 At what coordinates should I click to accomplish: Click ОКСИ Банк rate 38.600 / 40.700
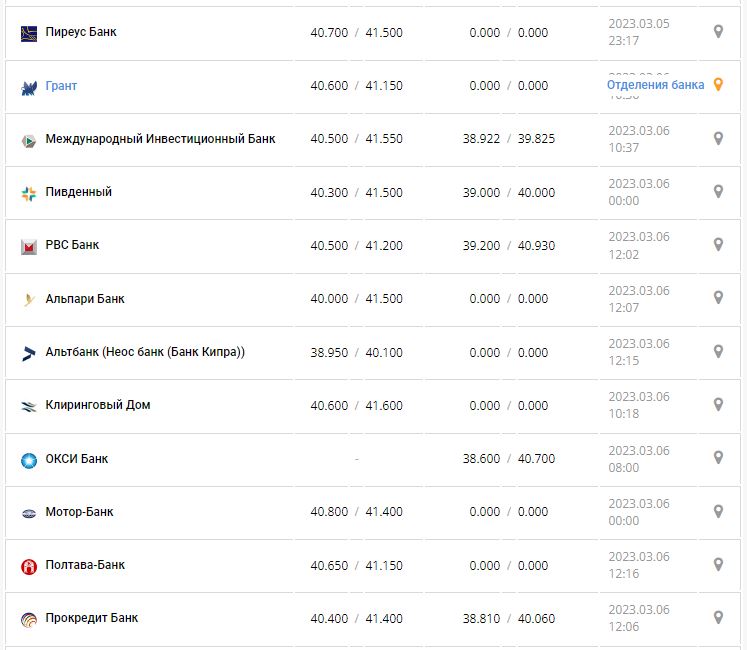(509, 459)
